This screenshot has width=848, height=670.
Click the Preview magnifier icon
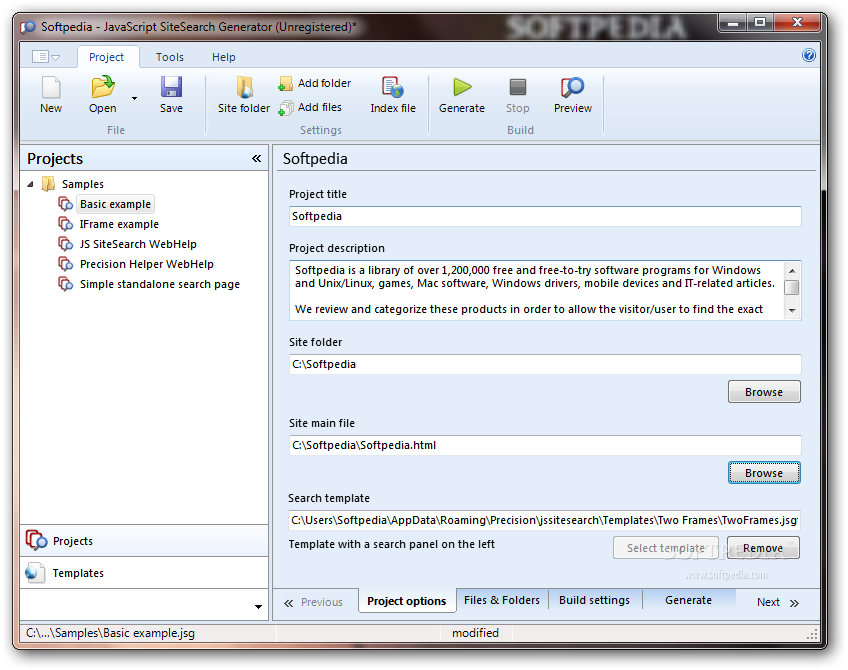573,87
